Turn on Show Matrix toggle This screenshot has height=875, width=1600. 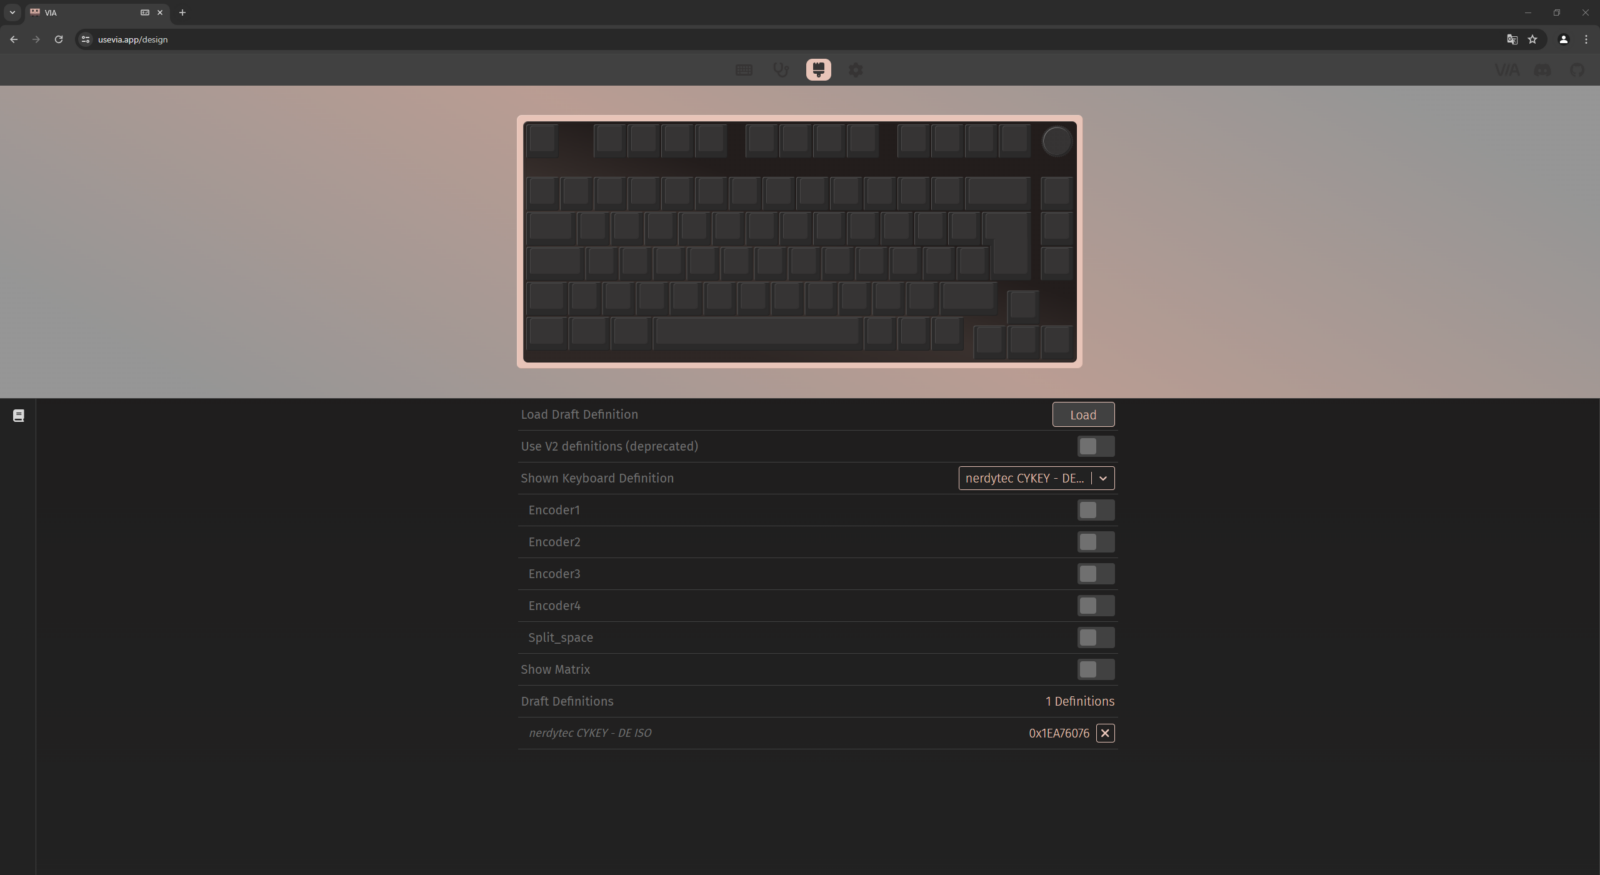click(1096, 669)
